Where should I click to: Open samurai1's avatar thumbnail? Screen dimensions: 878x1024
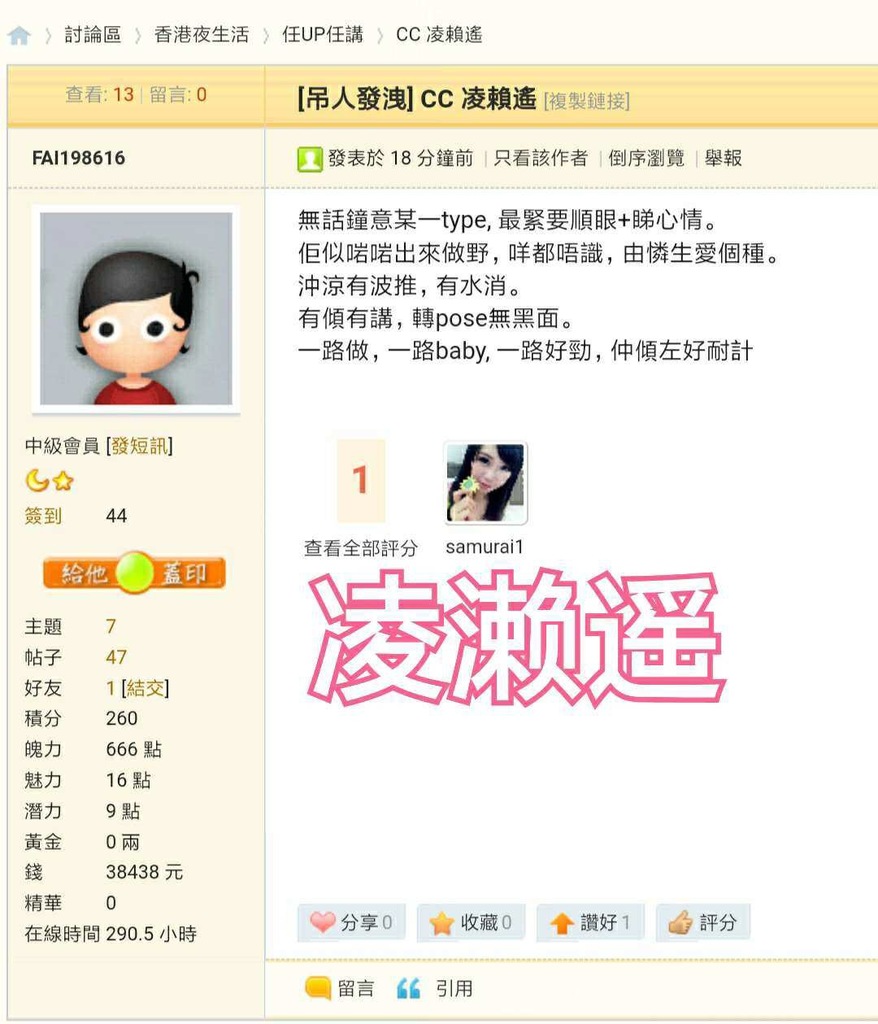pos(485,483)
